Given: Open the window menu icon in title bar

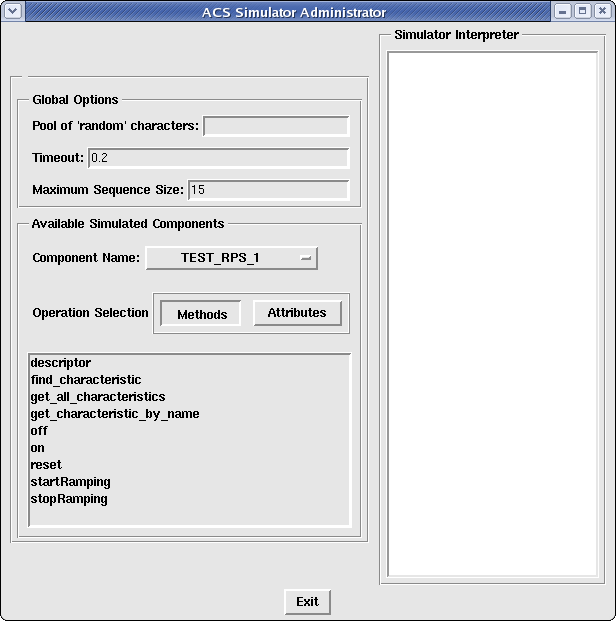Looking at the screenshot, I should coord(11,12).
